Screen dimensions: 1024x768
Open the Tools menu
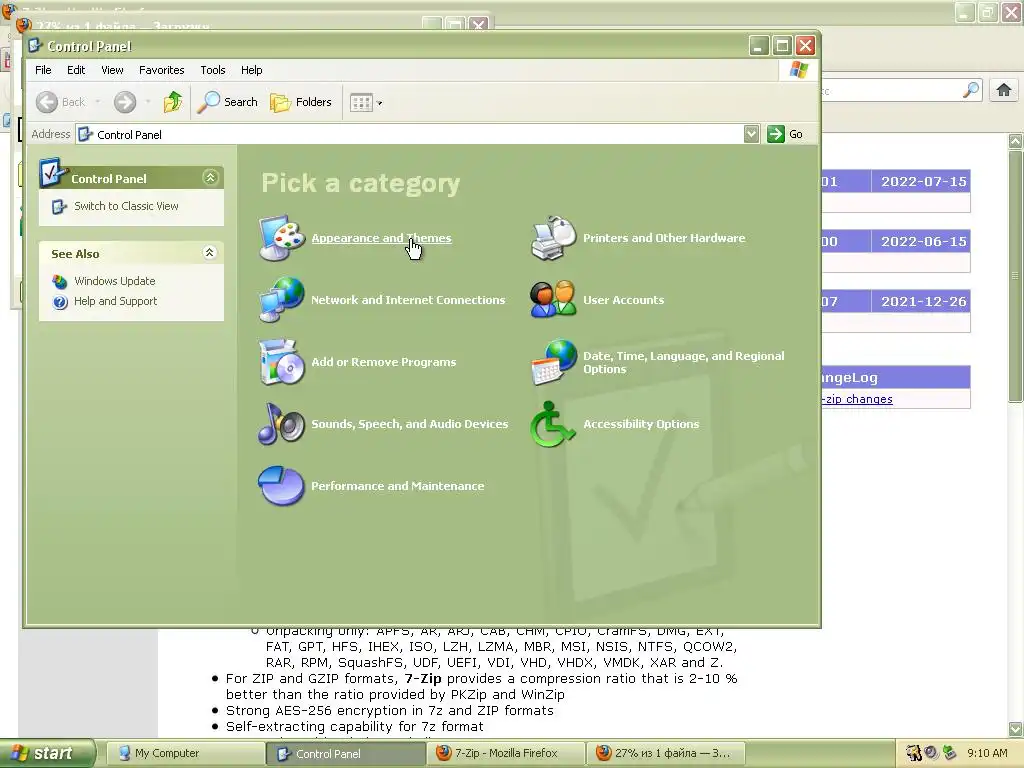point(213,70)
